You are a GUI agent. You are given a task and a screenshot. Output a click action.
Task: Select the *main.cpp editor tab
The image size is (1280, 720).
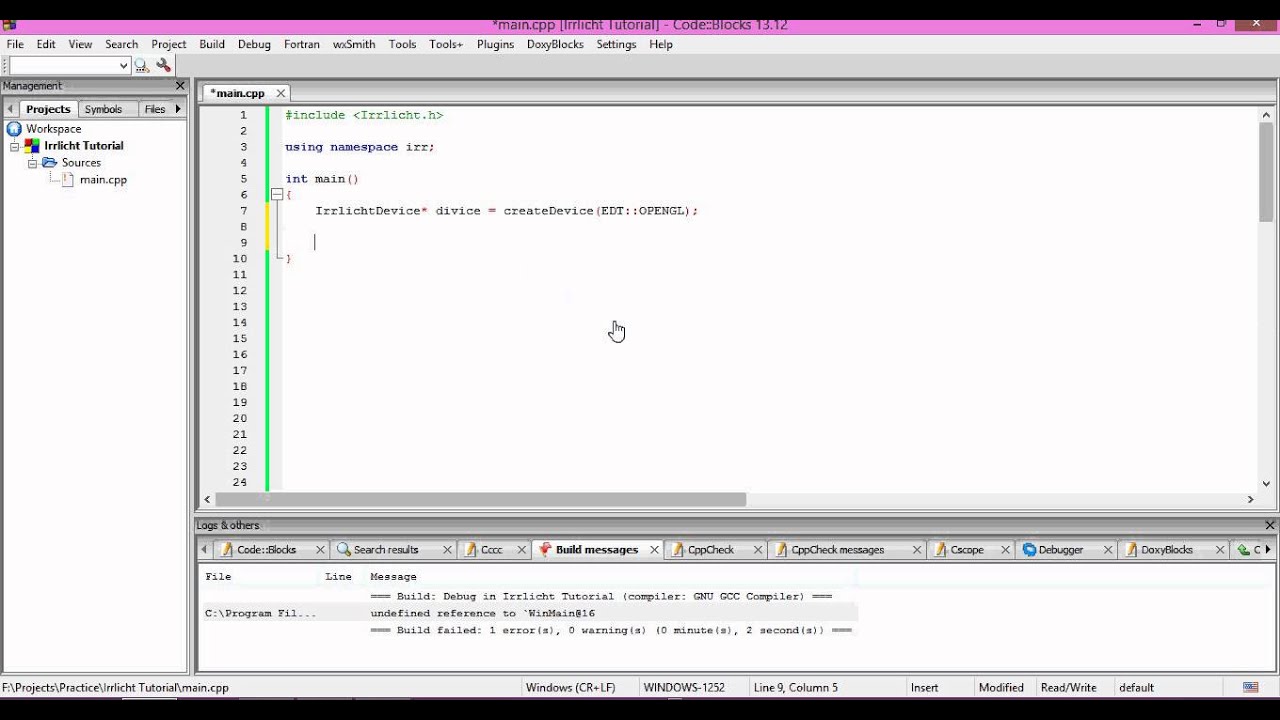240,93
